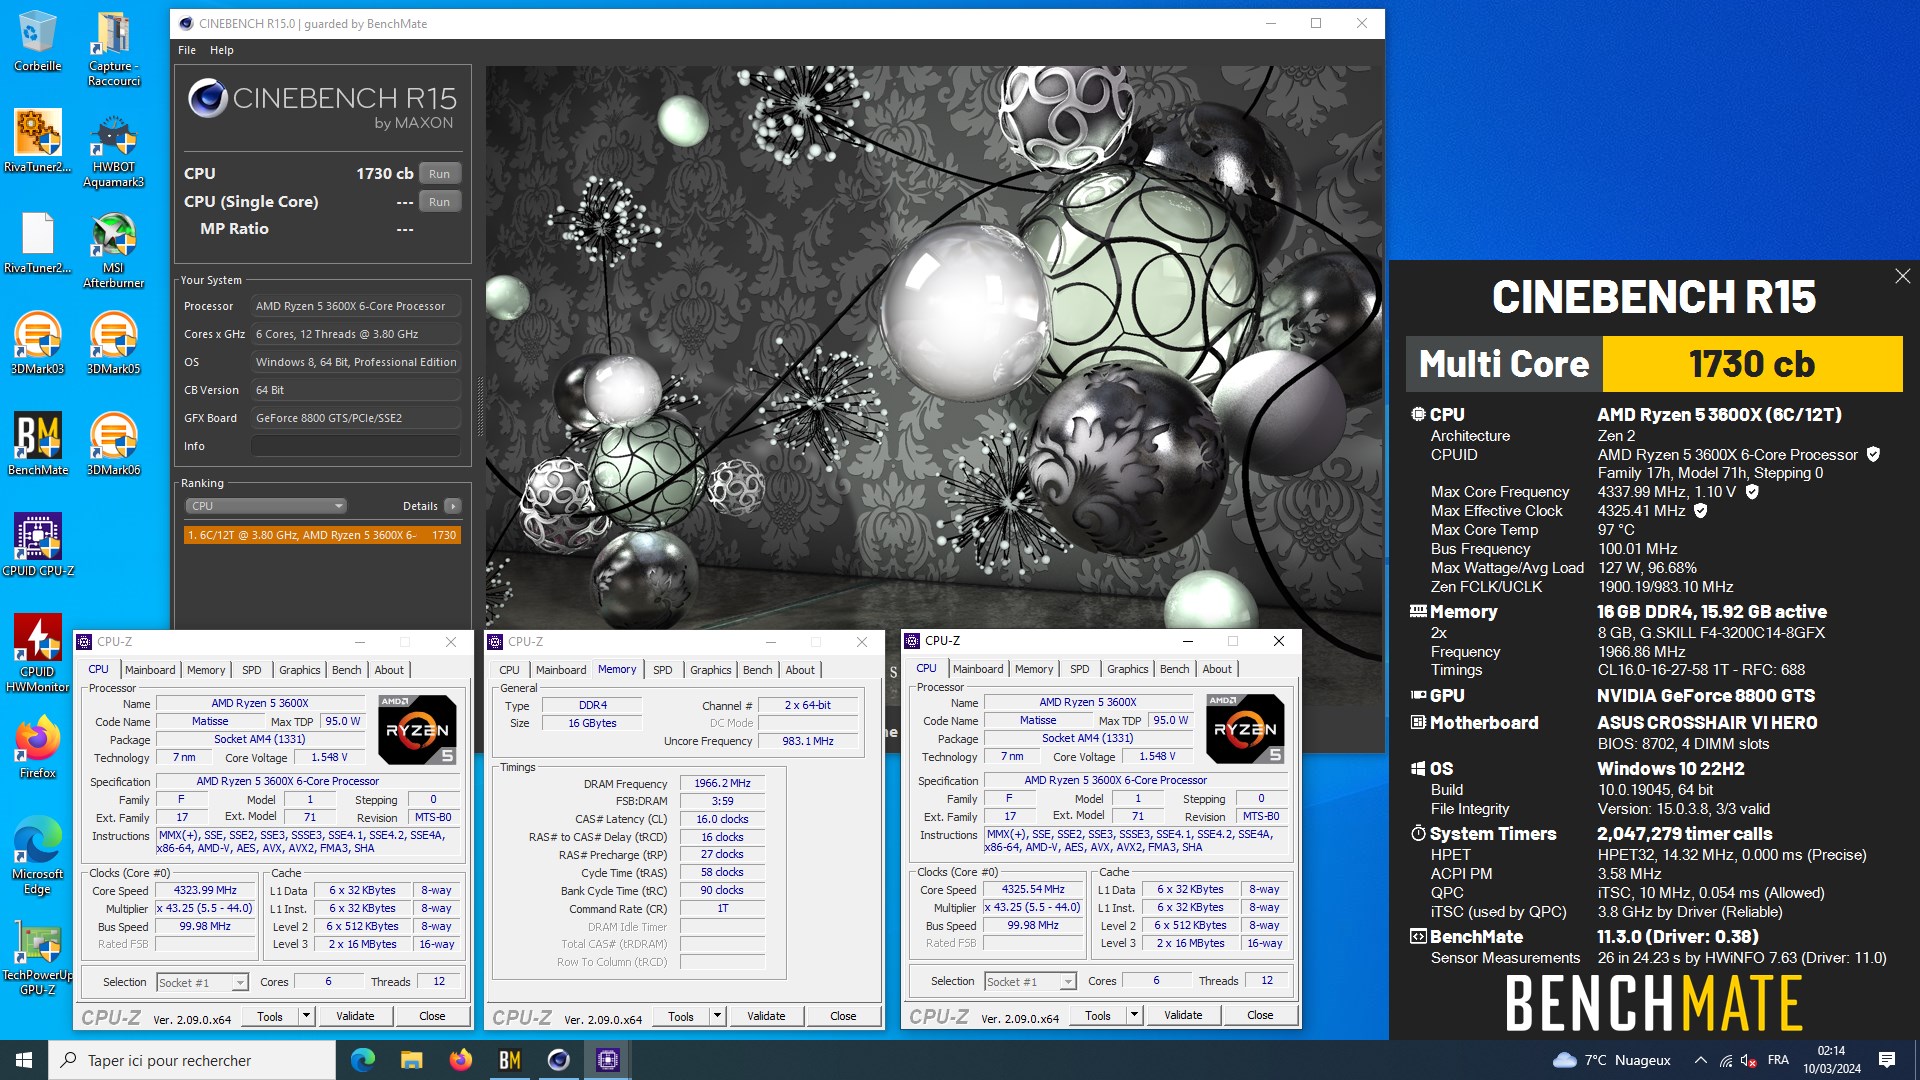Click the FRA language indicator
The width and height of the screenshot is (1920, 1080).
(x=1778, y=1060)
